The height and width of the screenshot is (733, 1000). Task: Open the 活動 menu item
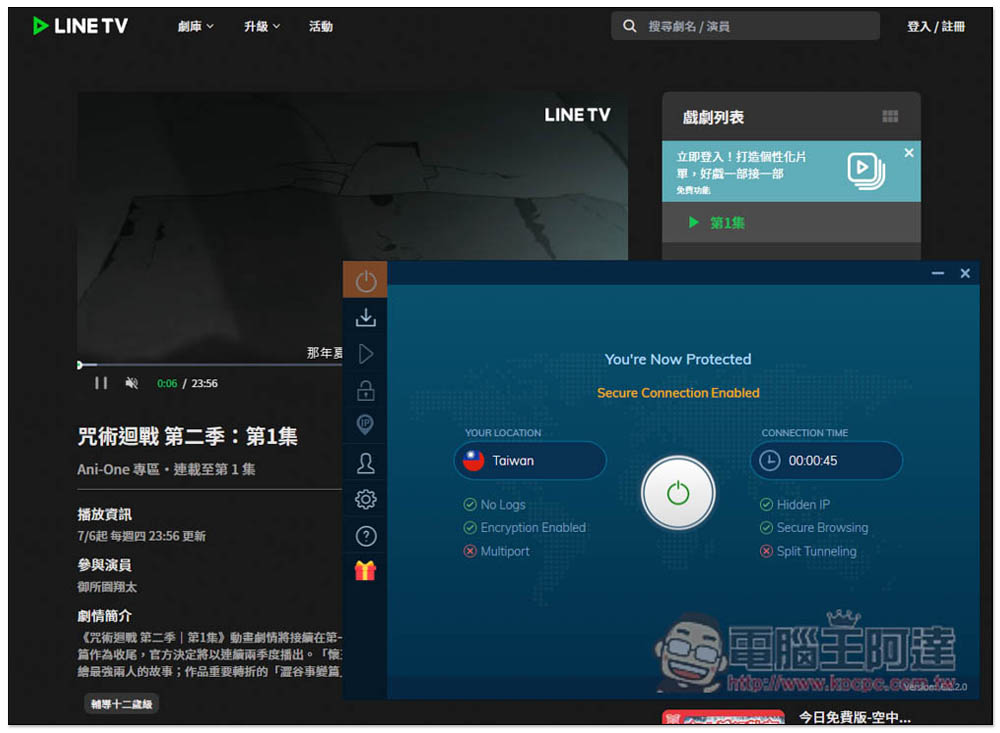321,26
